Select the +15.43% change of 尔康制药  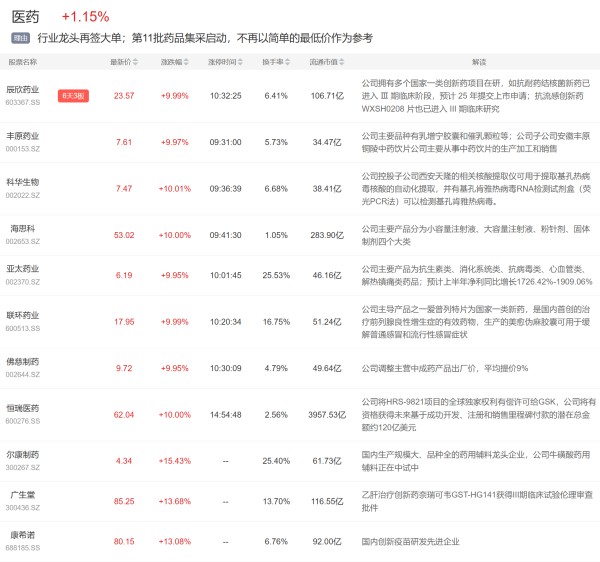tap(175, 461)
